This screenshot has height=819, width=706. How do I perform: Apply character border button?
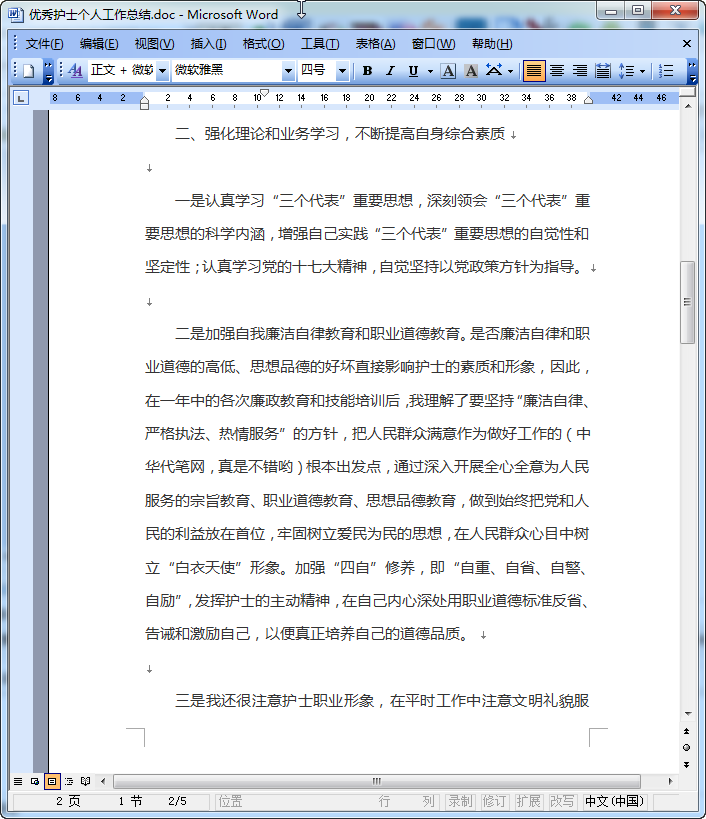click(448, 71)
